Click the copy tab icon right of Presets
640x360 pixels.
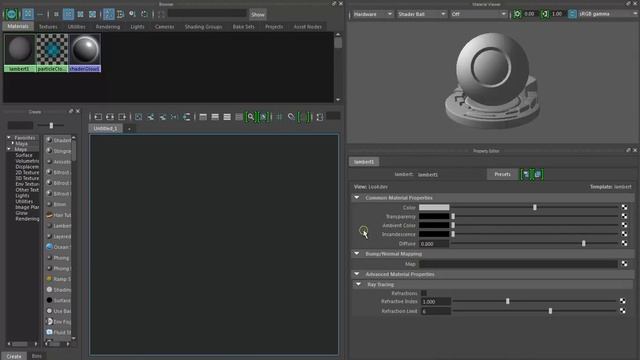[x=538, y=174]
